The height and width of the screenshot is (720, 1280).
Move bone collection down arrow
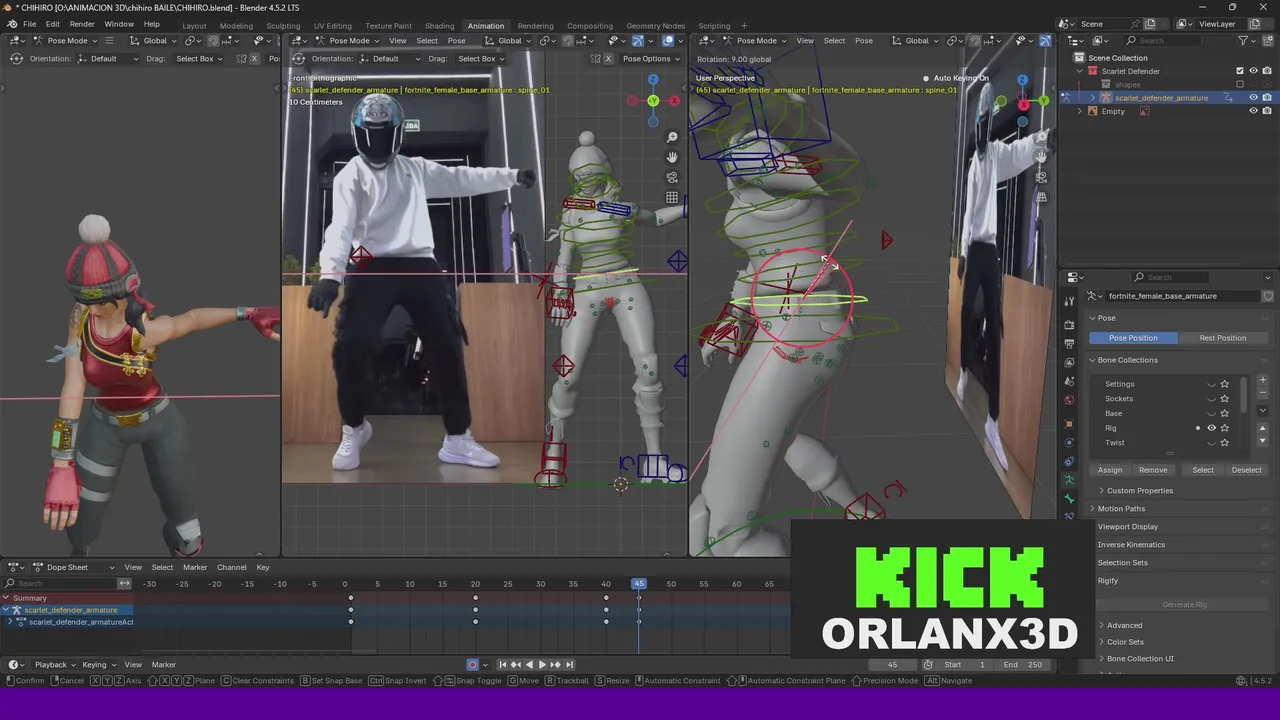1262,441
